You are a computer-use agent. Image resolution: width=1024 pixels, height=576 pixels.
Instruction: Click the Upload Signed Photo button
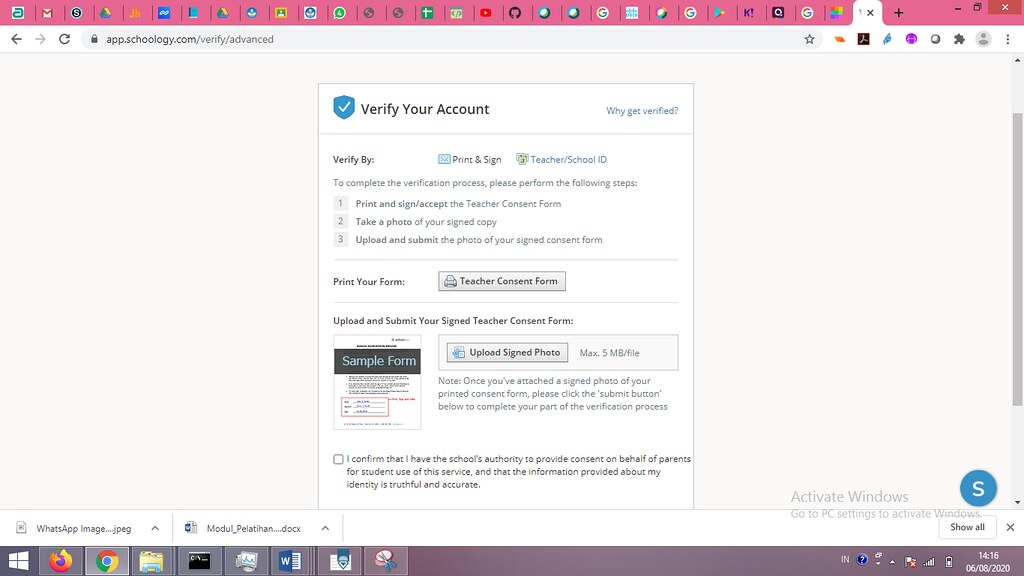(x=507, y=353)
